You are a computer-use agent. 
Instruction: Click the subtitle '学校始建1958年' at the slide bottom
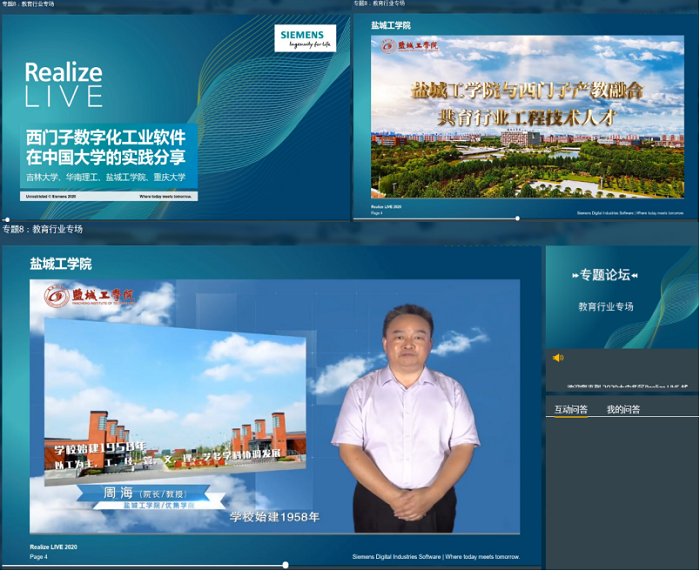(x=275, y=517)
